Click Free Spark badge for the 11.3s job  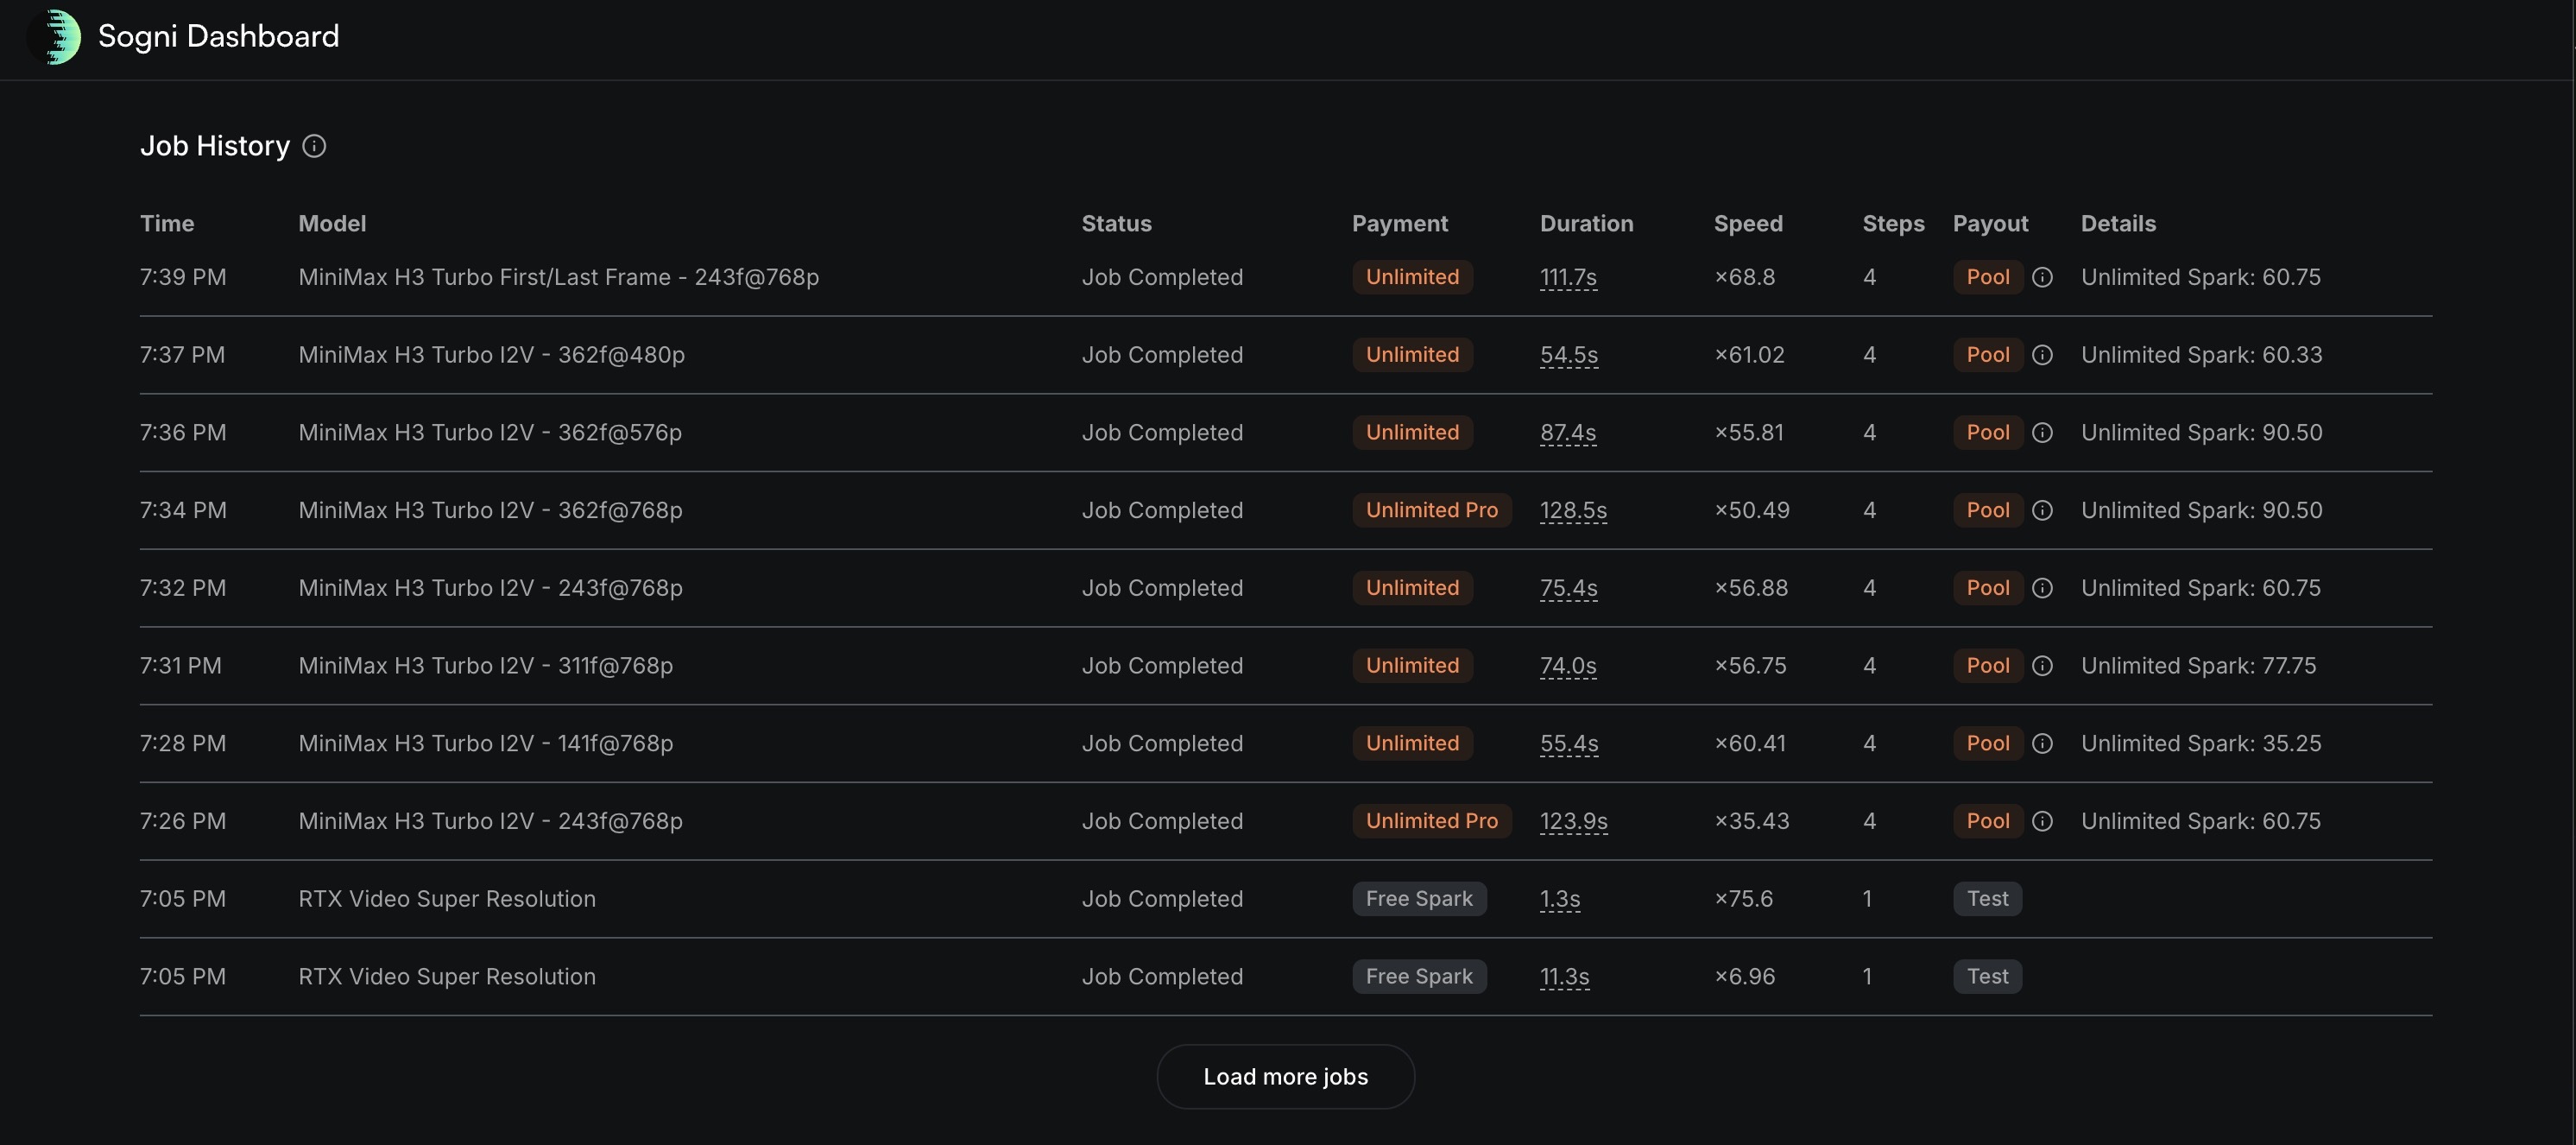(1419, 976)
